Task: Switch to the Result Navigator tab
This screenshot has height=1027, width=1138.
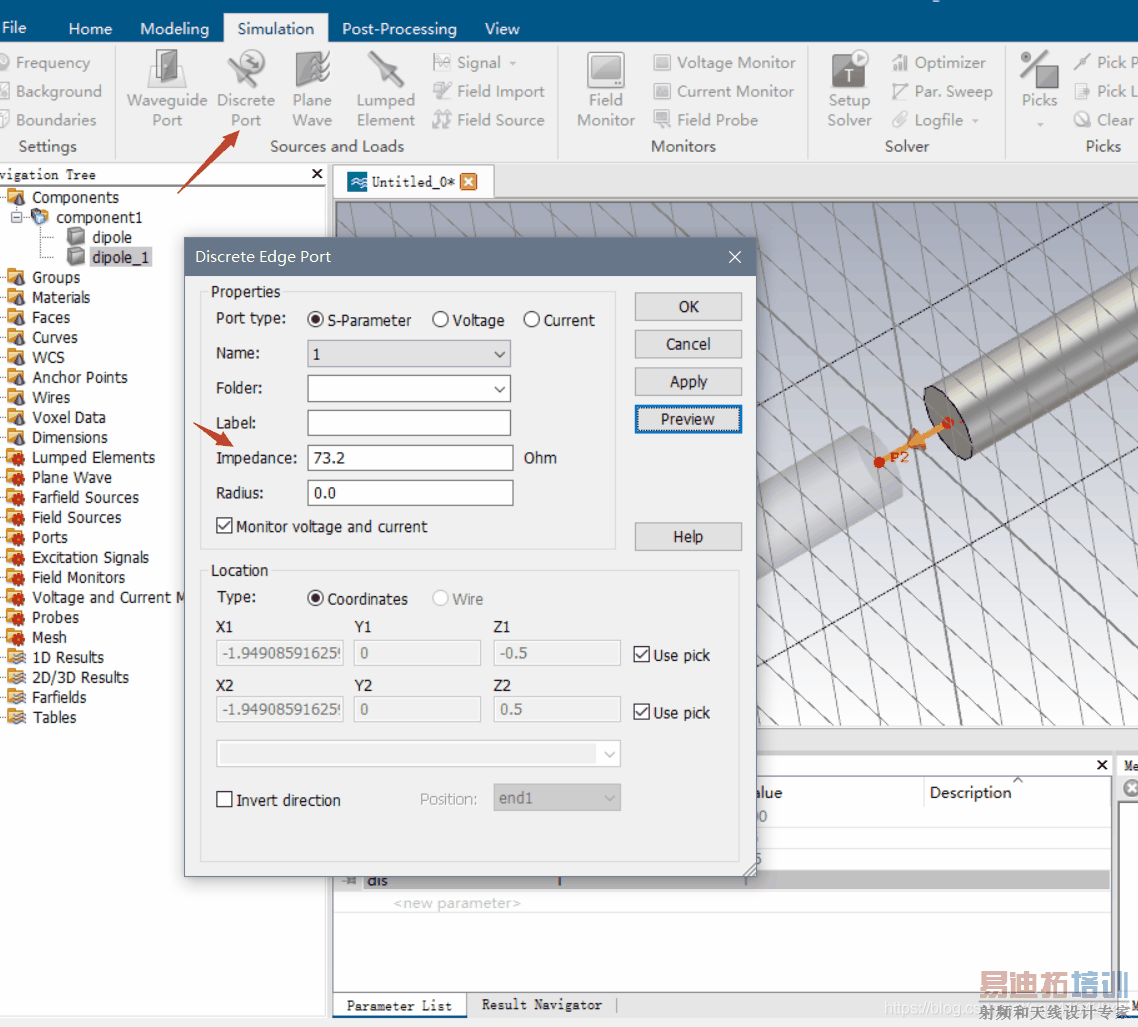Action: (541, 1005)
